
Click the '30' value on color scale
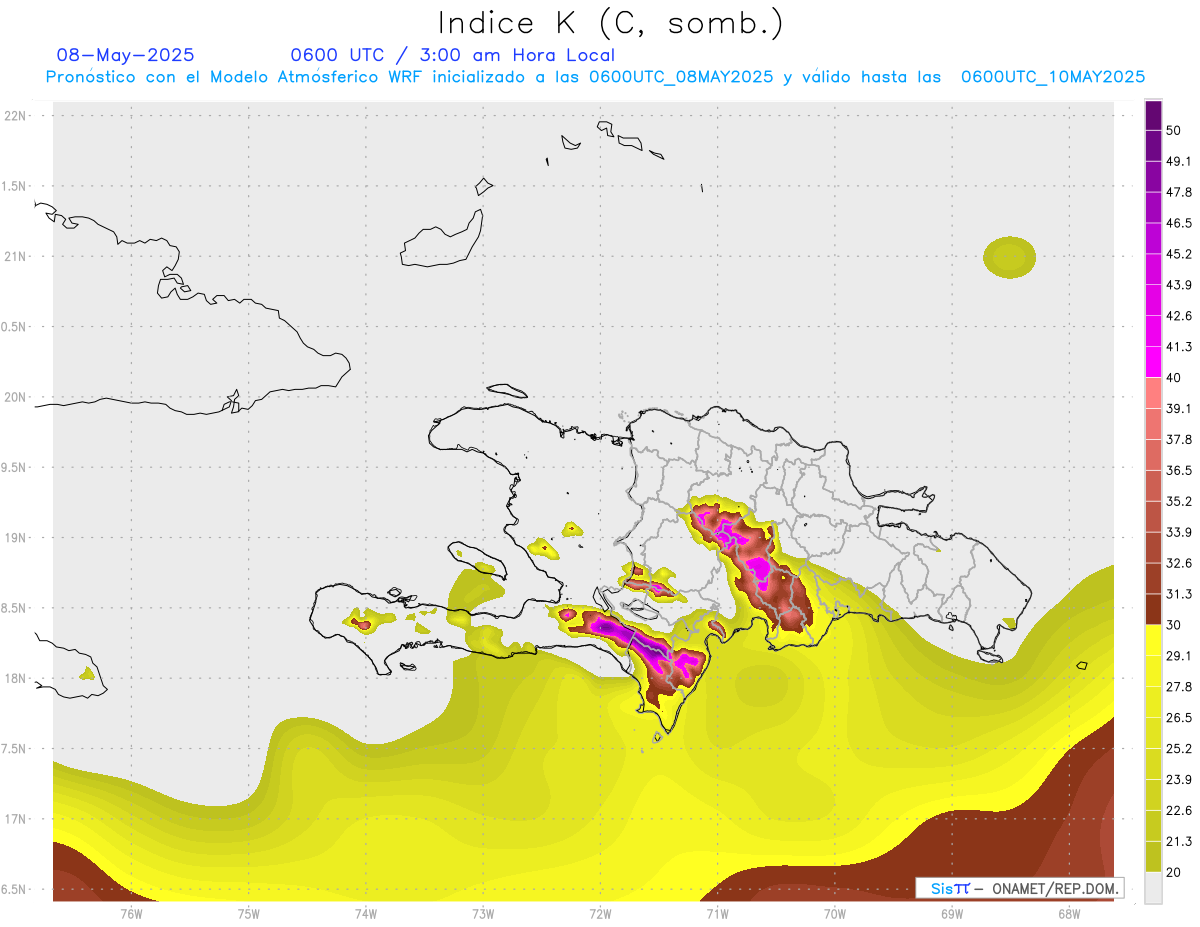coord(1174,625)
